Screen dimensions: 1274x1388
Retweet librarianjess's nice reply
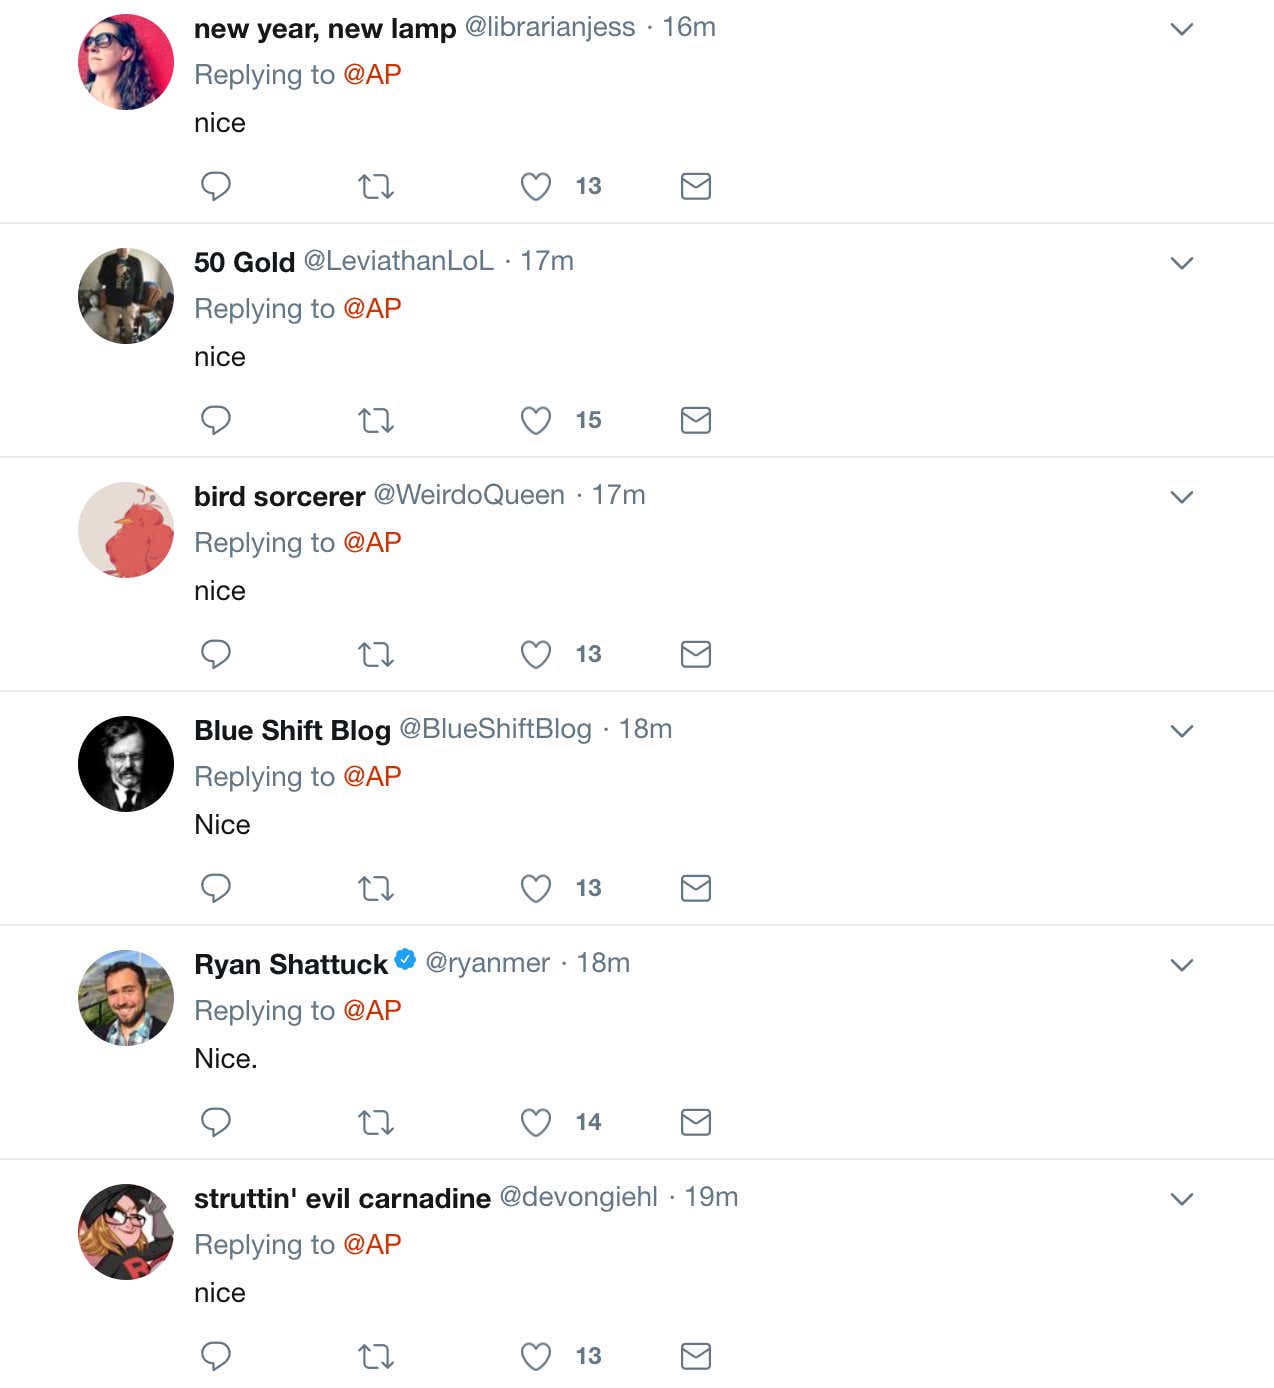tap(376, 186)
